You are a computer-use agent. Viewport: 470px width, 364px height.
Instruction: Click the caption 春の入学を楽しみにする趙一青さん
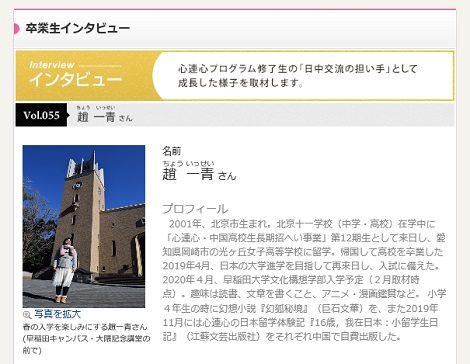(x=85, y=327)
